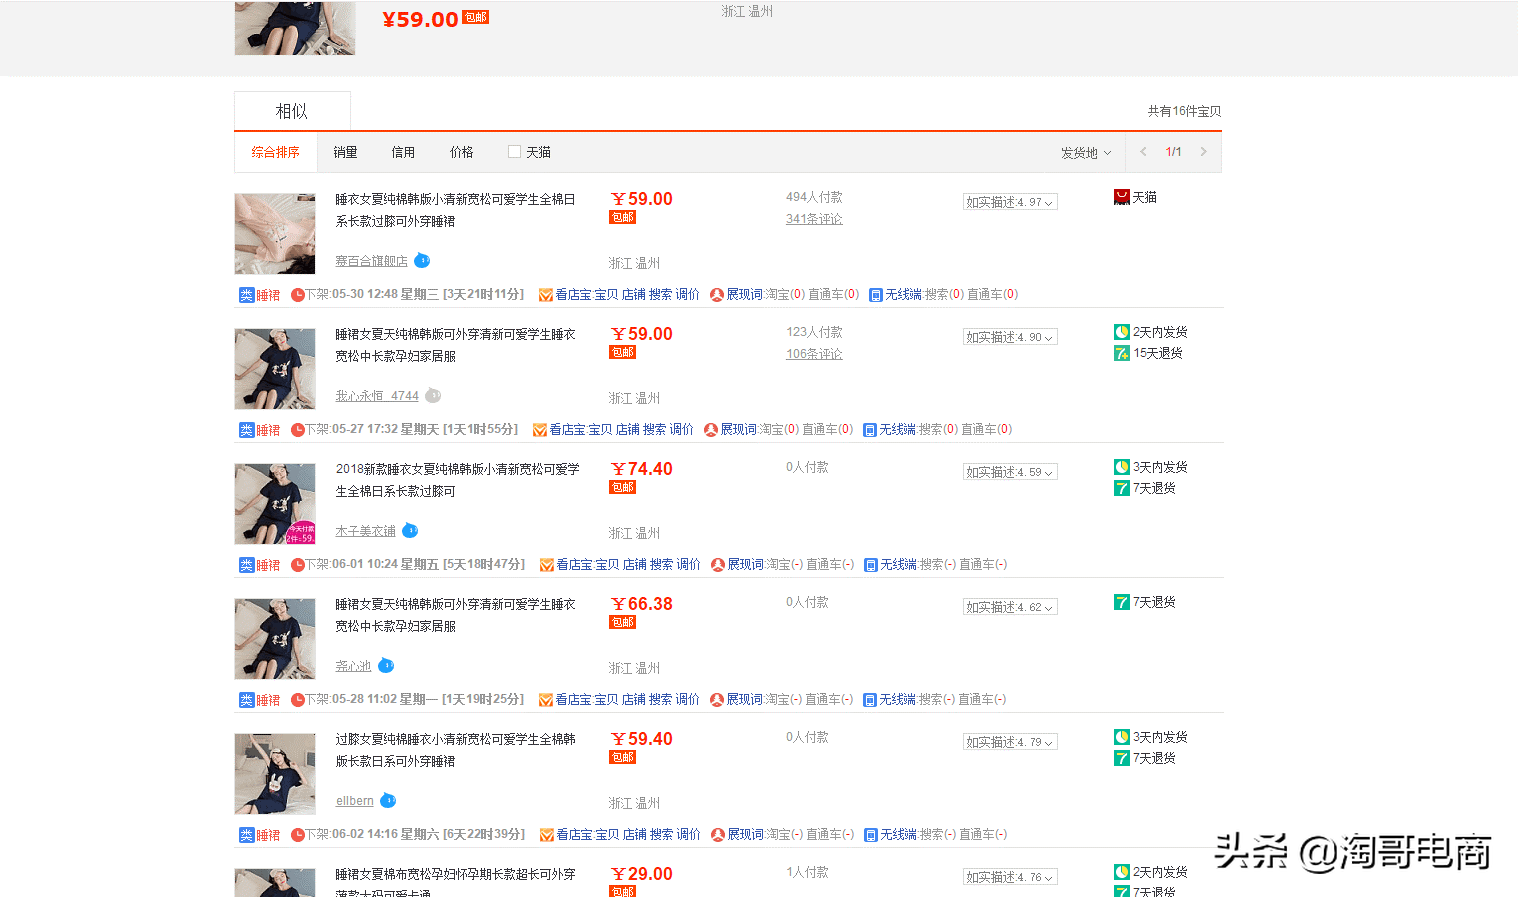Expand the 发货地 location dropdown
Viewport: 1518px width, 897px height.
coord(1086,153)
